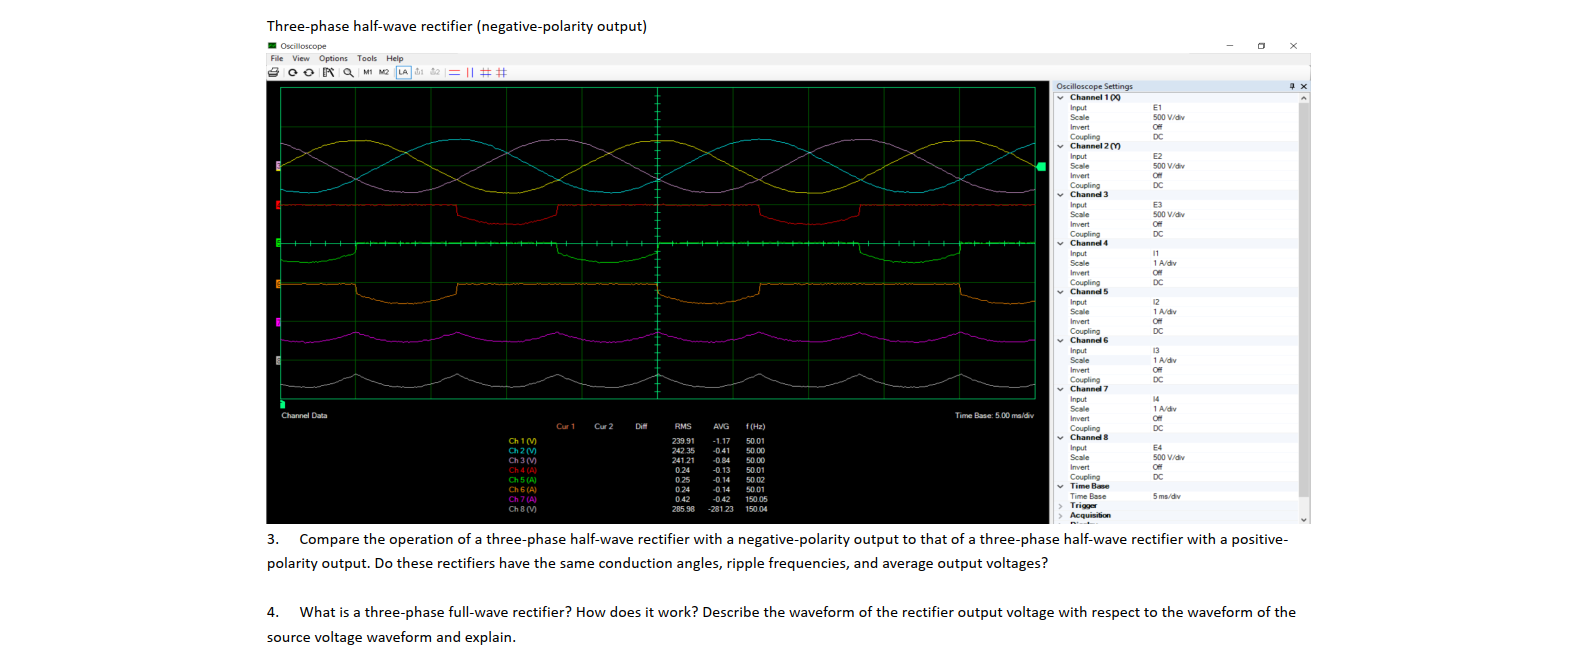Select Channel 8 input value E4
The height and width of the screenshot is (672, 1596).
(x=1157, y=447)
